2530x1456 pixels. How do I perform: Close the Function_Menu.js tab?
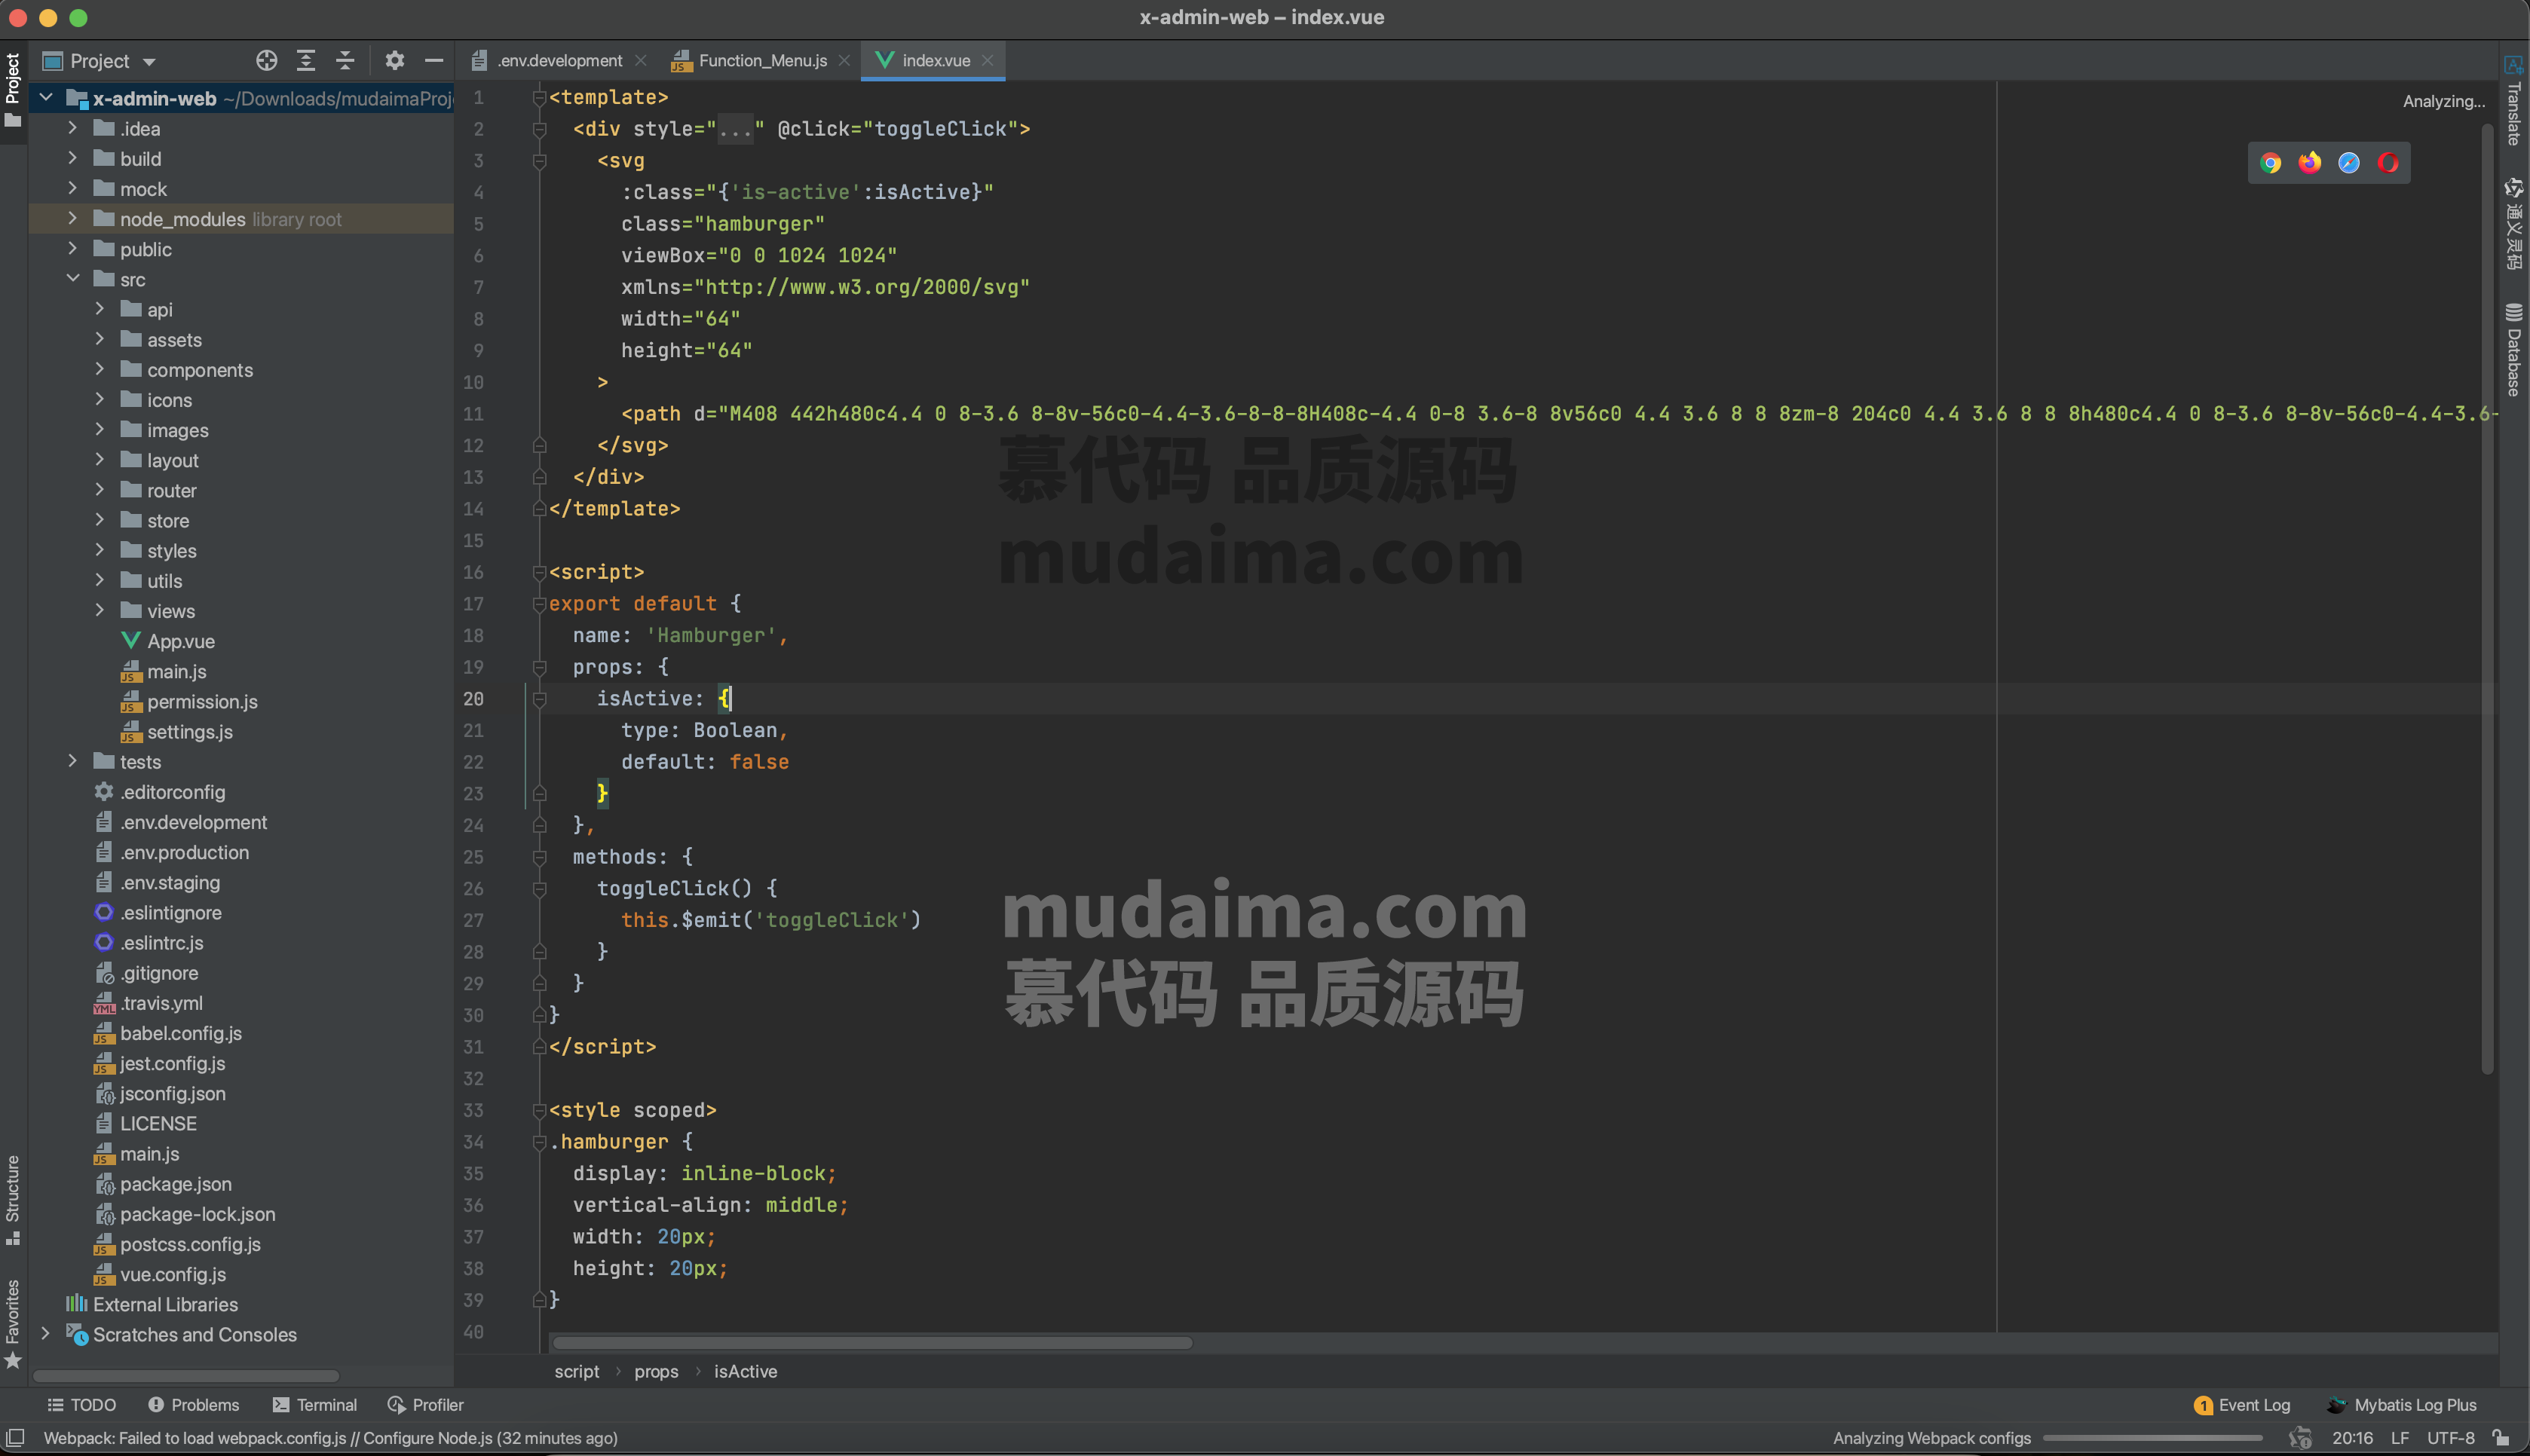pyautogui.click(x=845, y=61)
